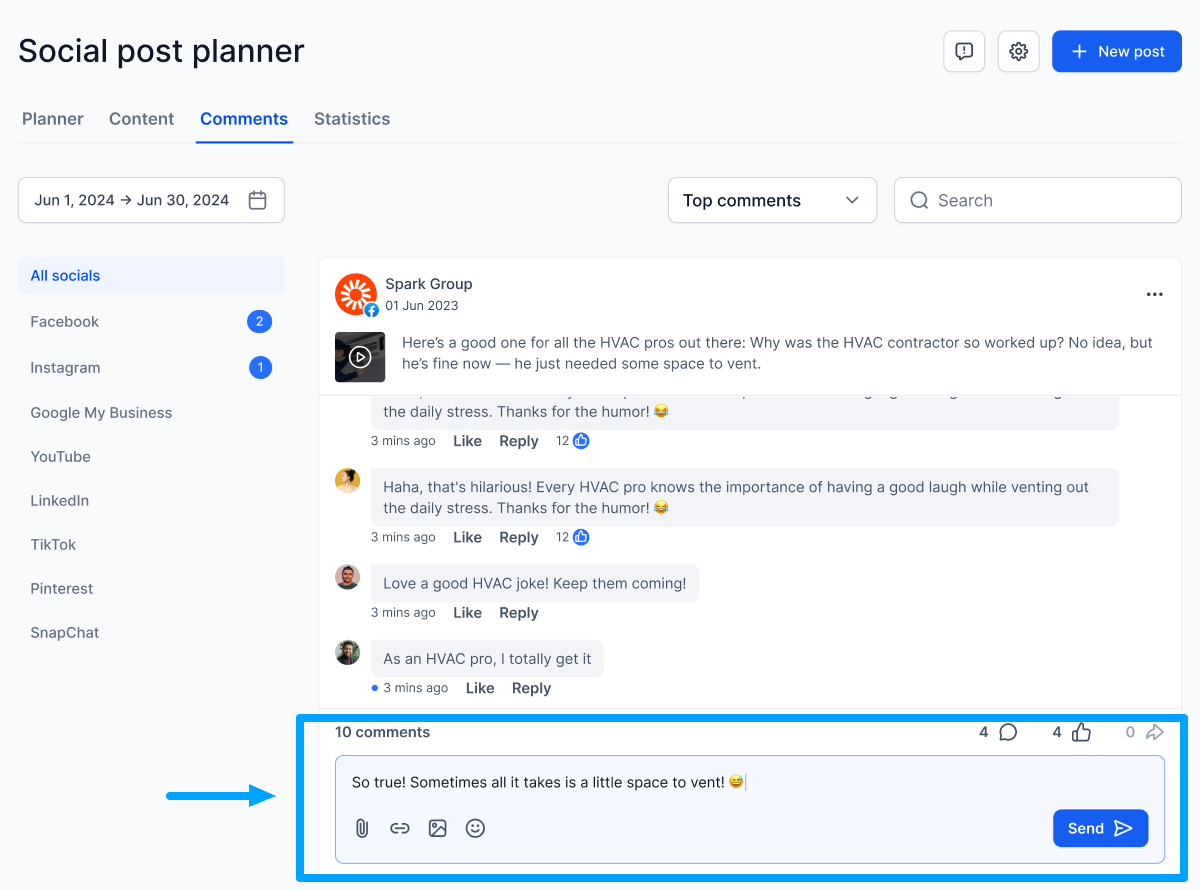The image size is (1200, 890).
Task: Click the attach file paperclip icon
Action: click(x=362, y=828)
